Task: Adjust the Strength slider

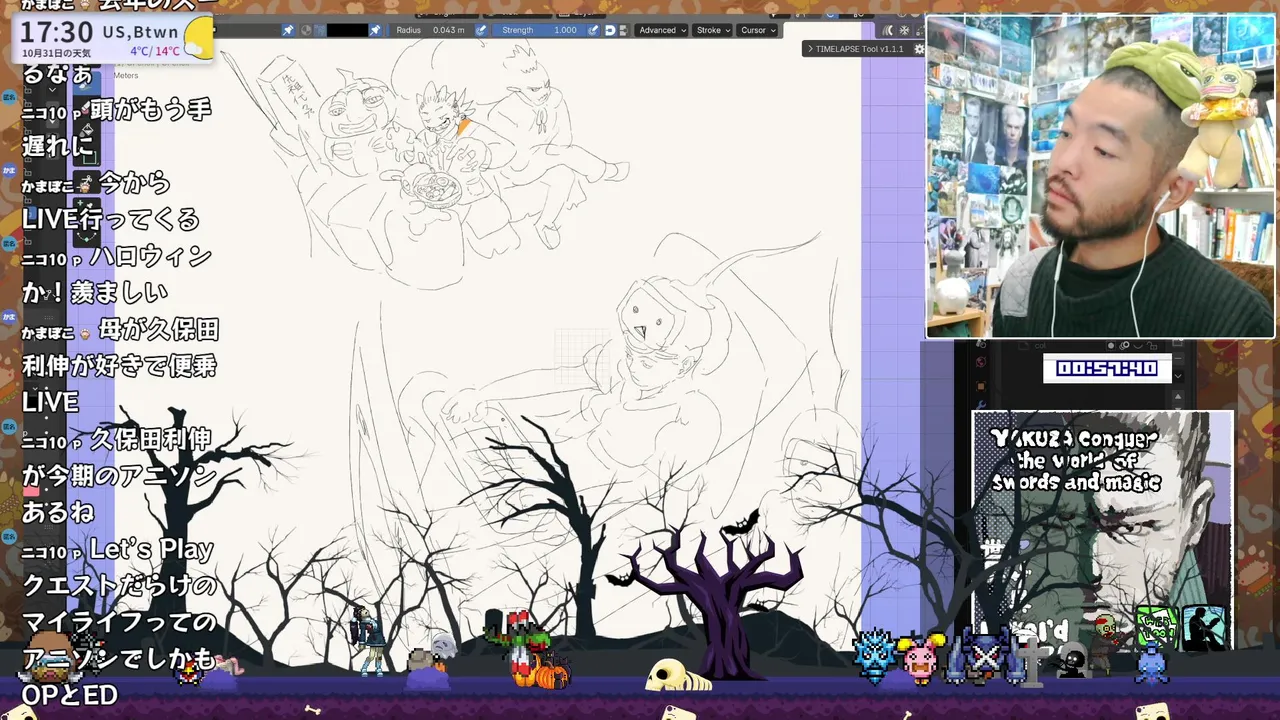Action: (x=539, y=30)
